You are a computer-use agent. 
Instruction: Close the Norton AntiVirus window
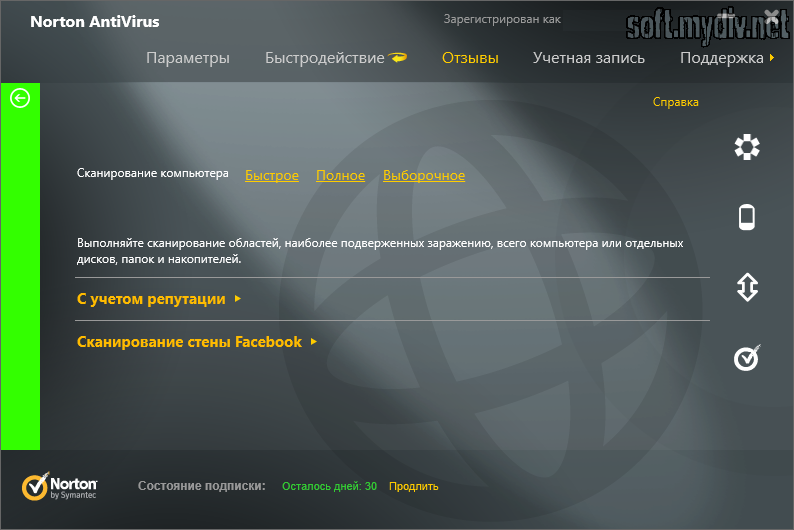[773, 17]
